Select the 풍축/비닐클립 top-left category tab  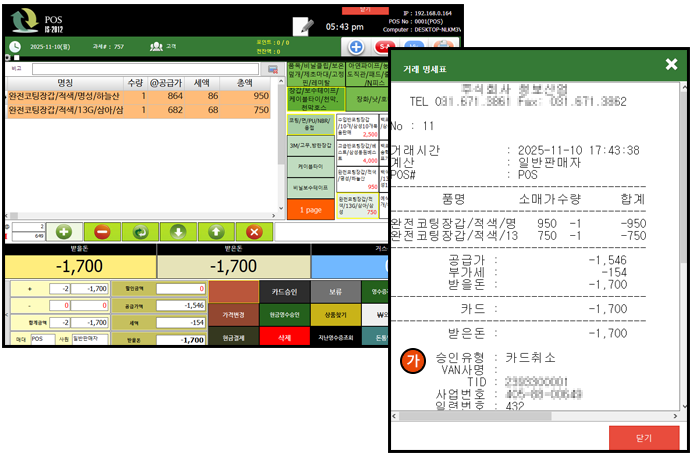click(316, 74)
